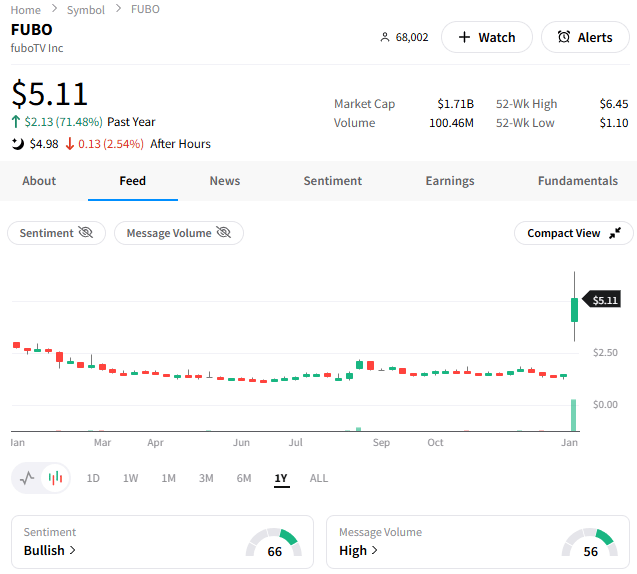
Task: Expand the Bullish sentiment chevron
Action: (72, 550)
